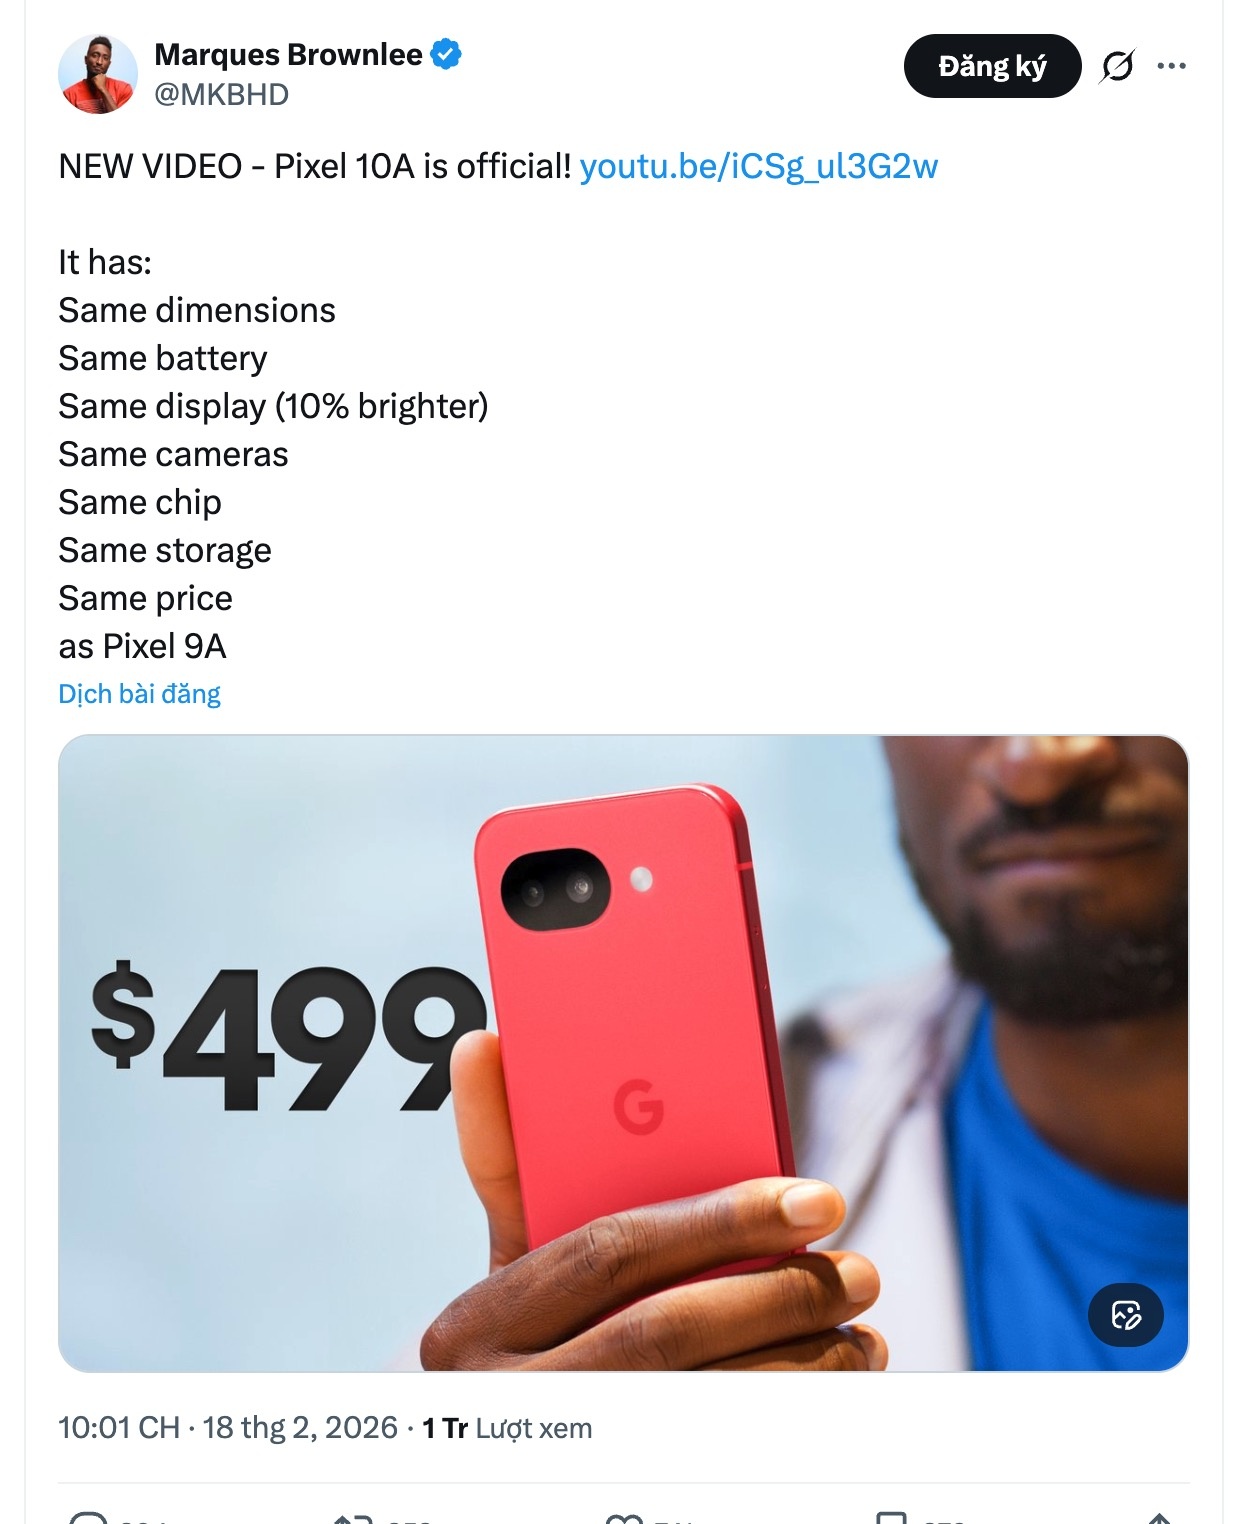The width and height of the screenshot is (1242, 1524).
Task: Open the Marques Brownlee display name
Action: (x=288, y=55)
